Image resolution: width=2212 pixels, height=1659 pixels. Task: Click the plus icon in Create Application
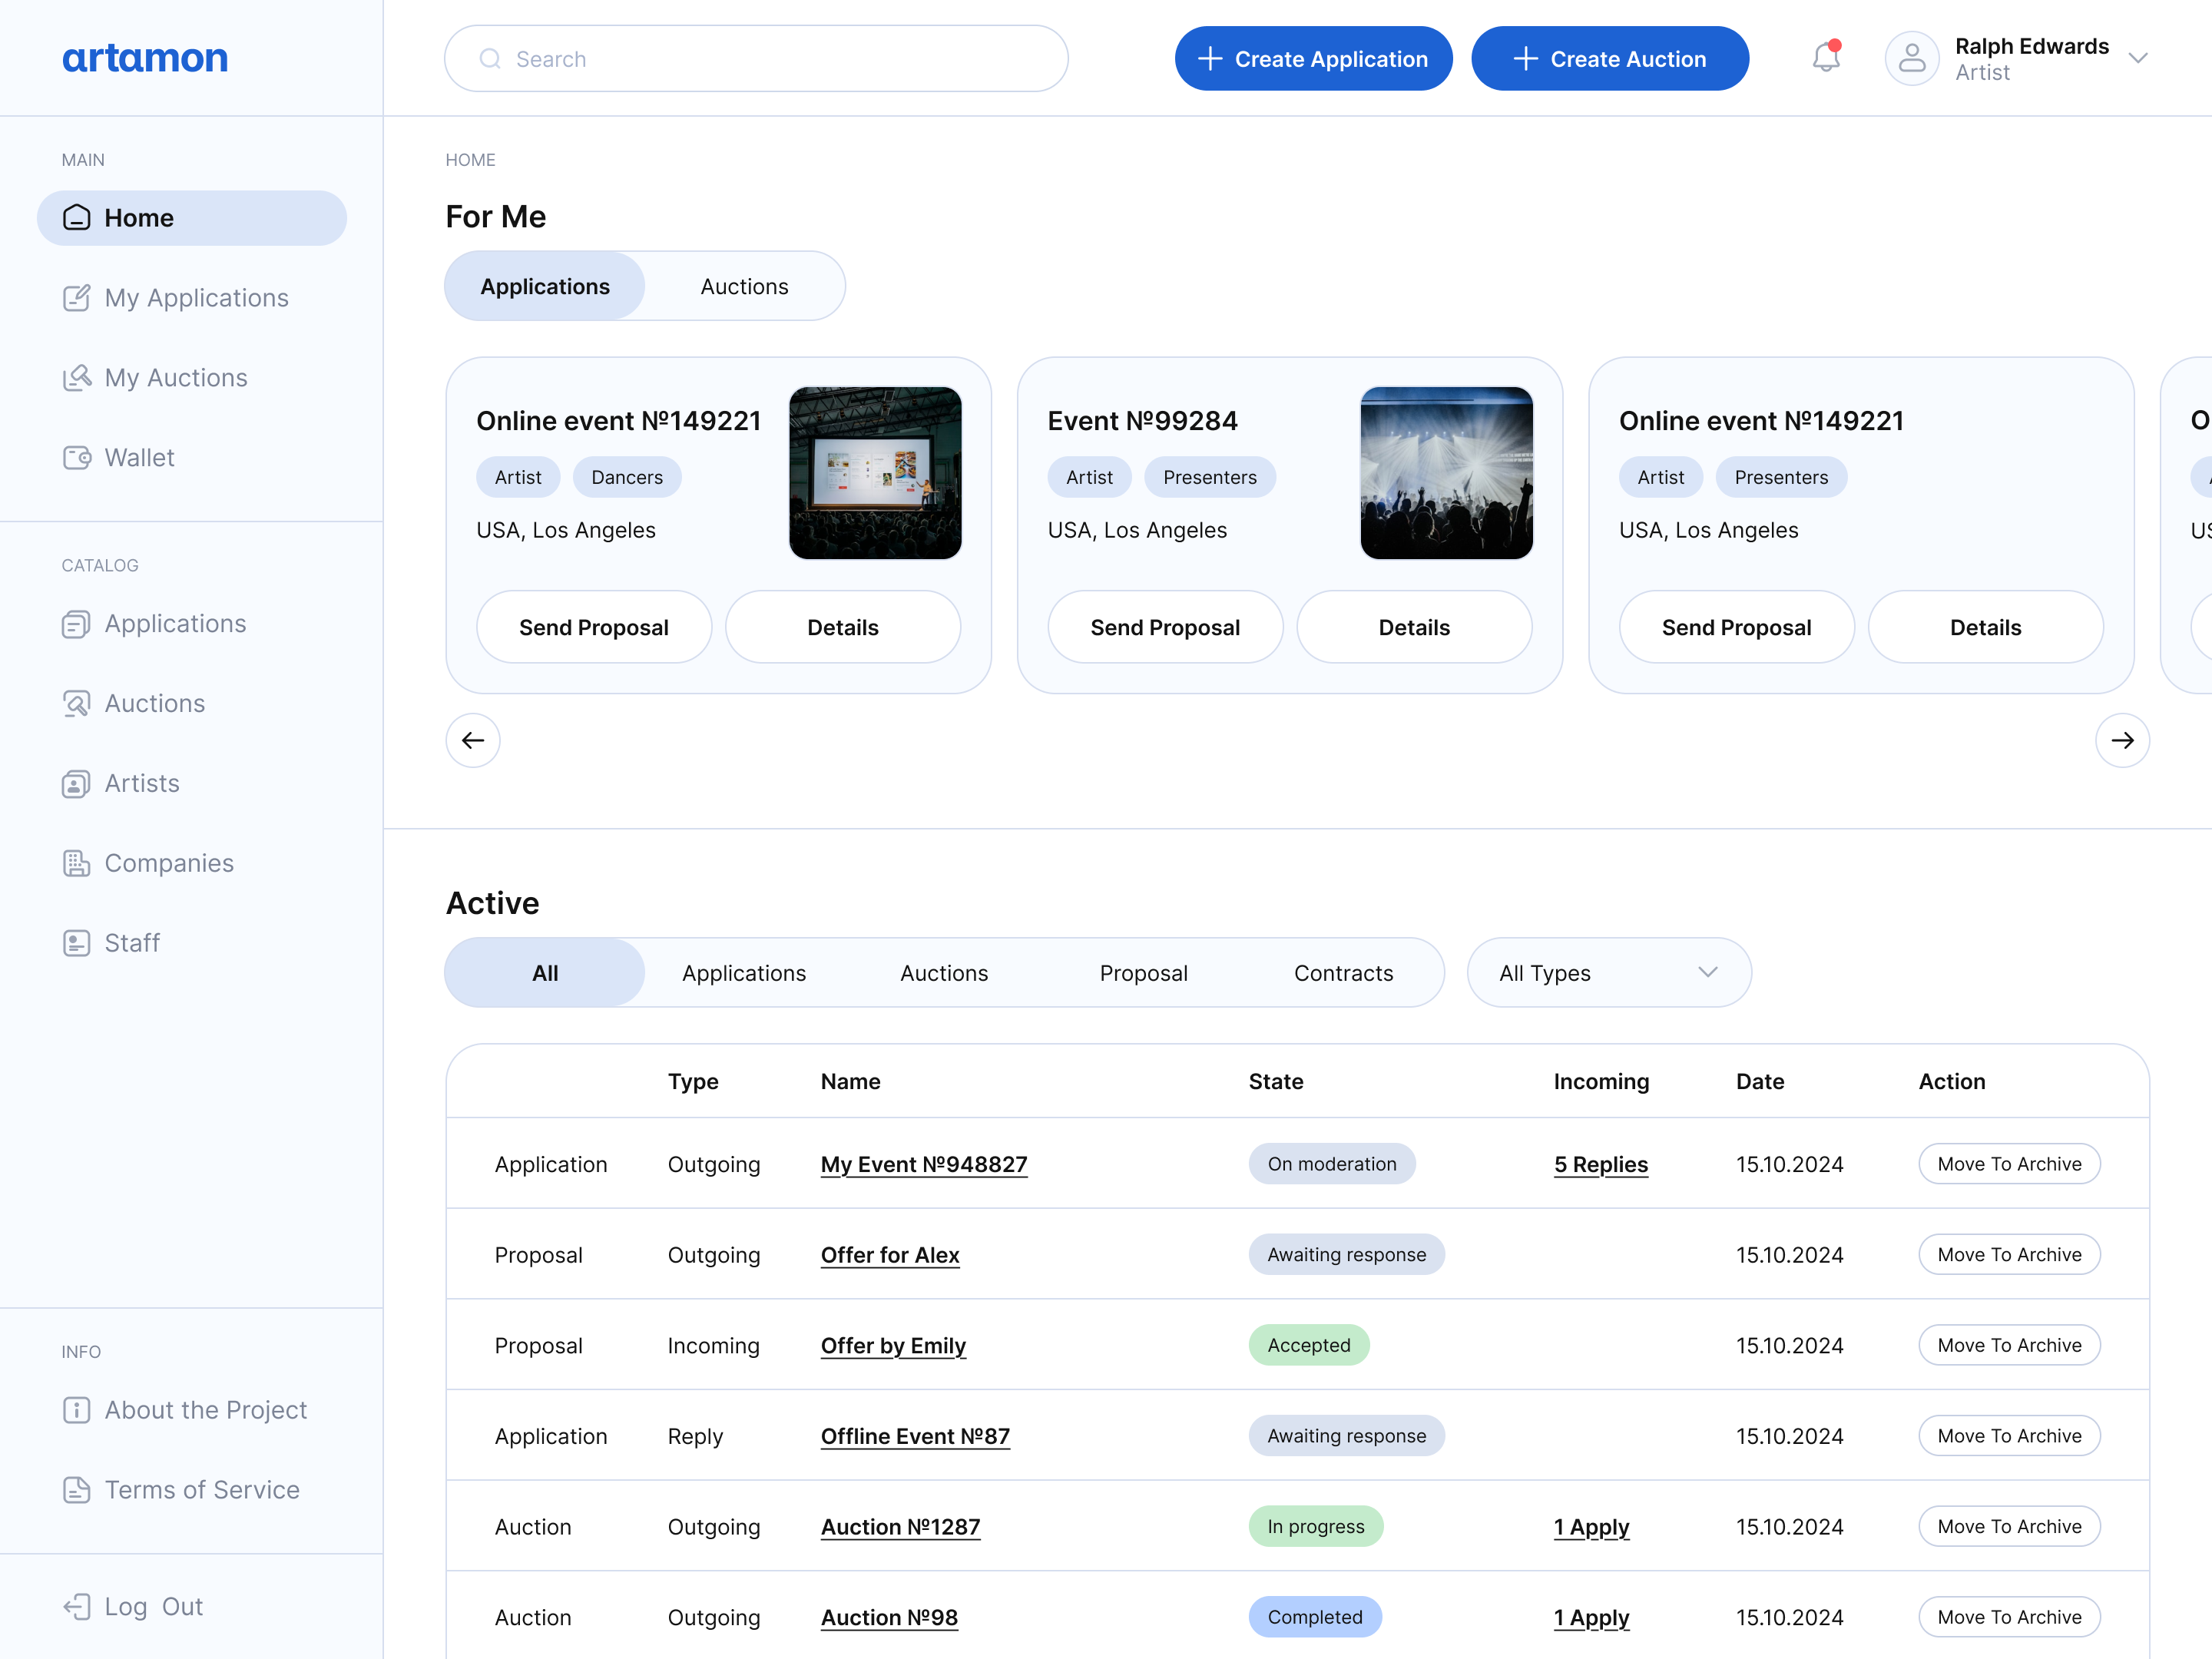tap(1210, 59)
